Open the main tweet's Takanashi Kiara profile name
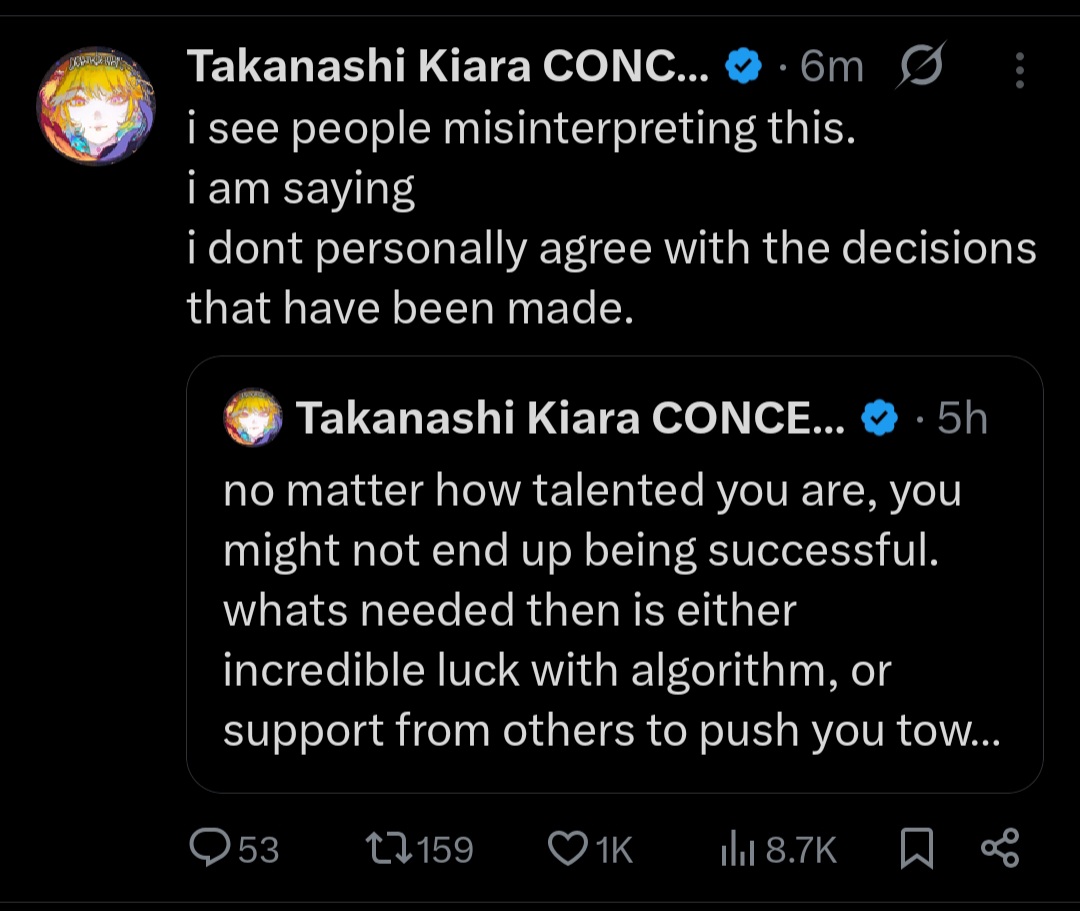The image size is (1080, 911). 448,68
